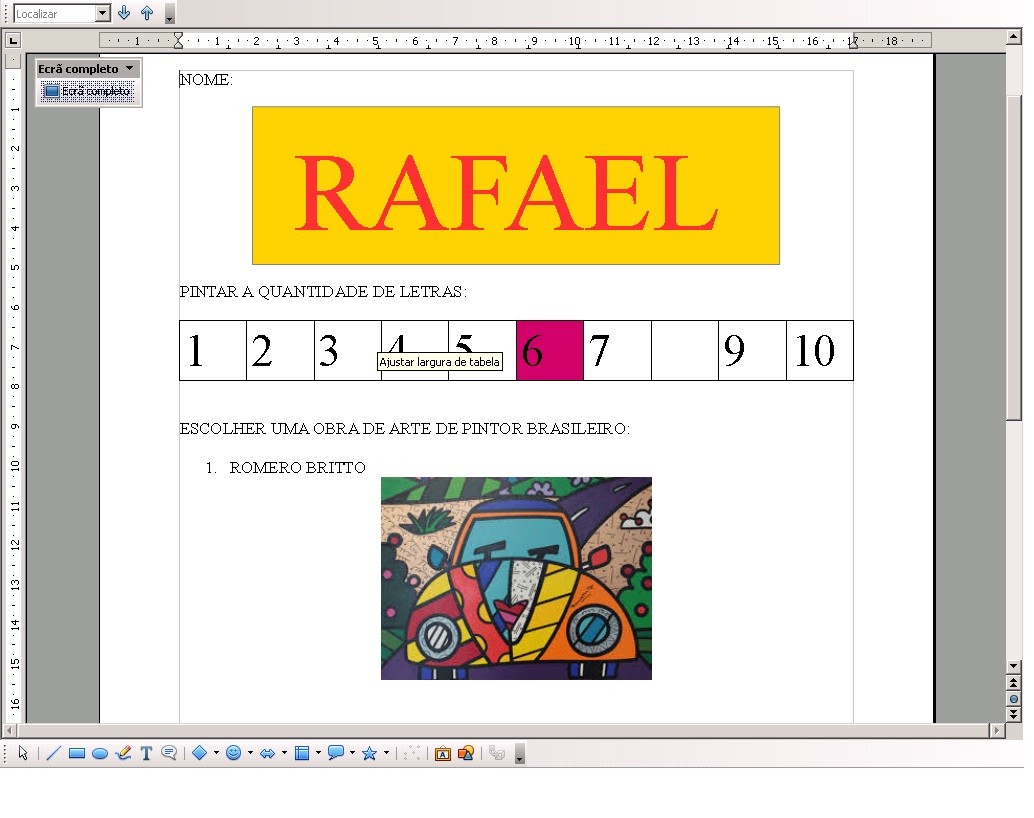Image resolution: width=1034 pixels, height=818 pixels.
Task: Open Stars dropdown arrow
Action: 386,753
